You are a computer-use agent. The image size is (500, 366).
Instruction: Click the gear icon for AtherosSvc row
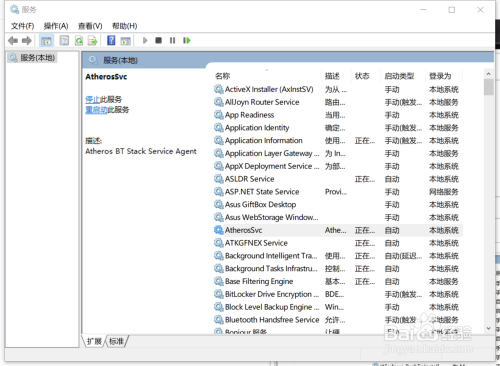click(219, 230)
